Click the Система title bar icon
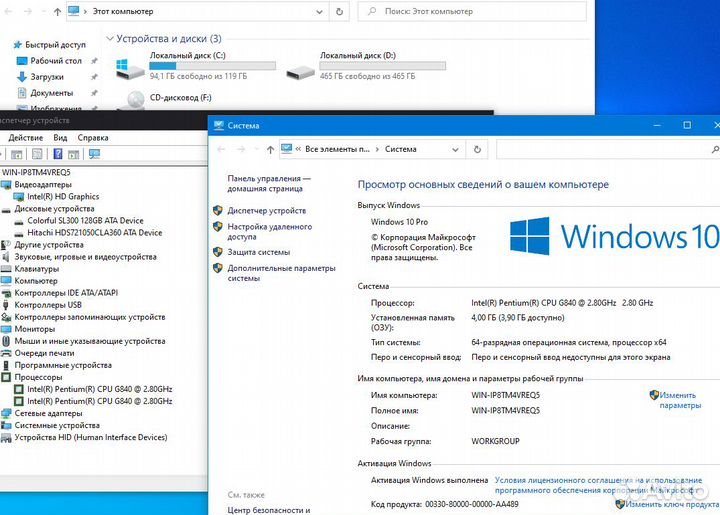The width and height of the screenshot is (720, 515). (219, 125)
